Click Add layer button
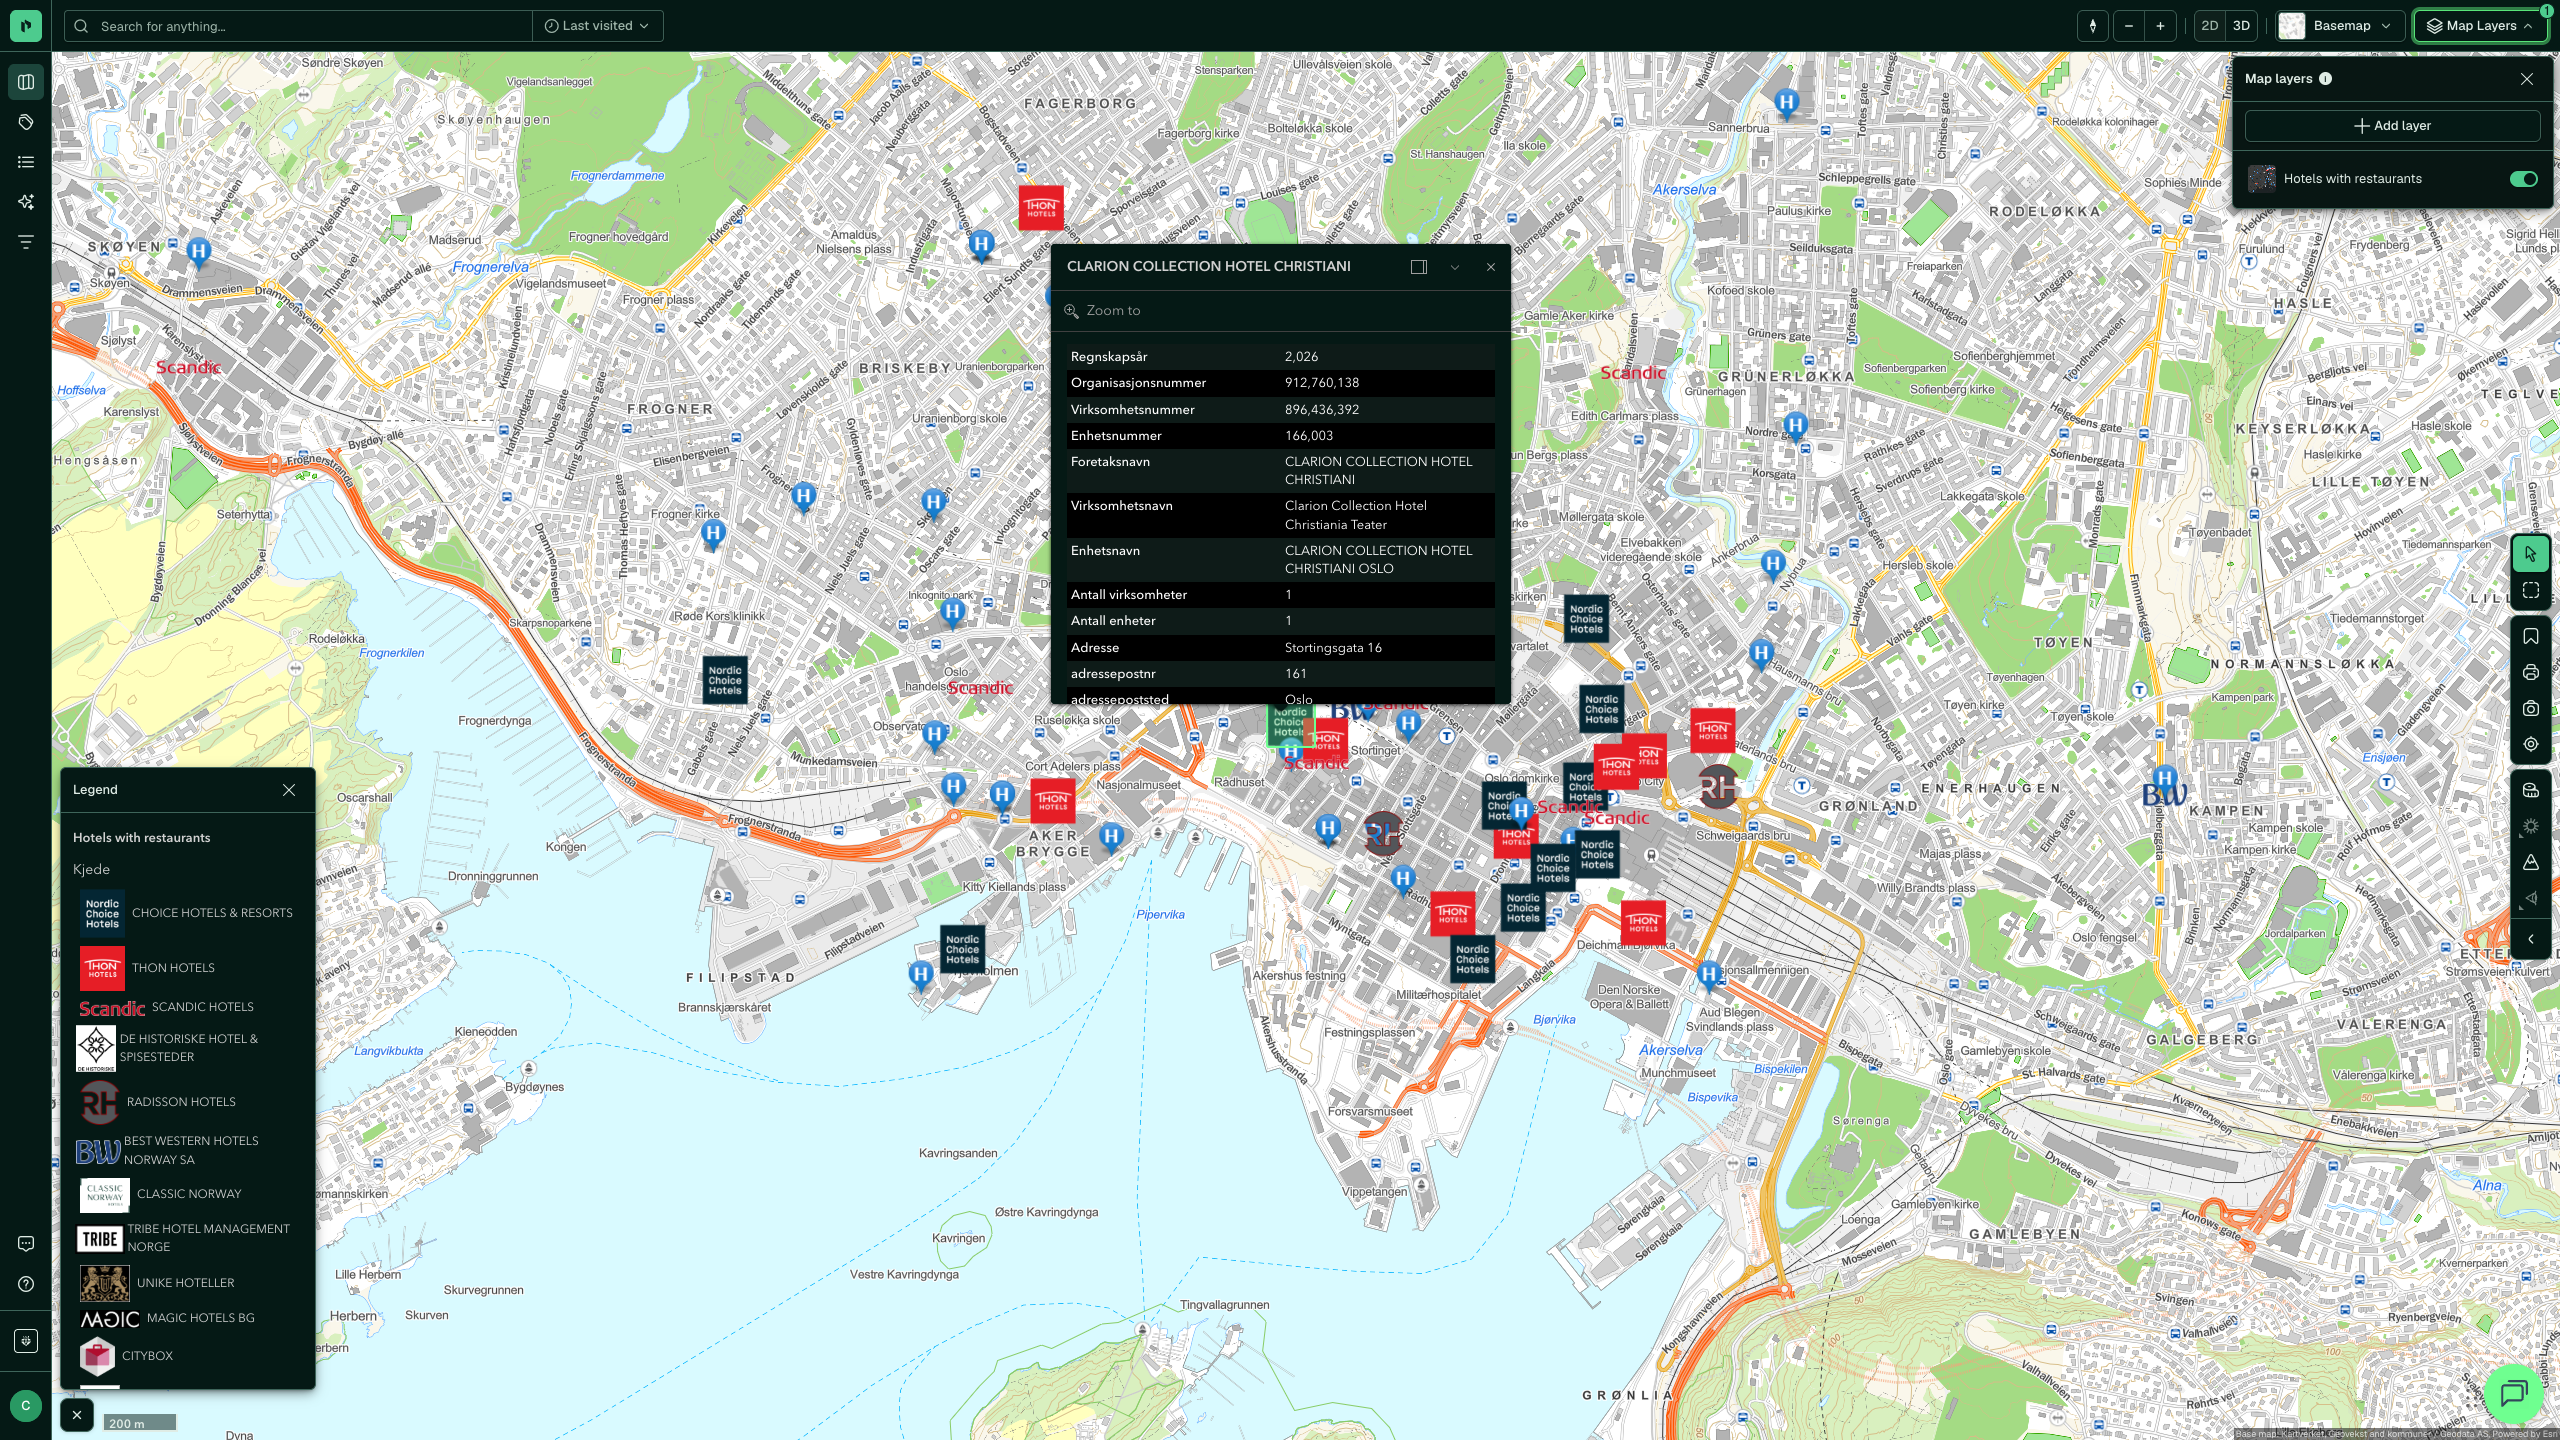Screen dimensions: 2560x1440 point(2392,126)
